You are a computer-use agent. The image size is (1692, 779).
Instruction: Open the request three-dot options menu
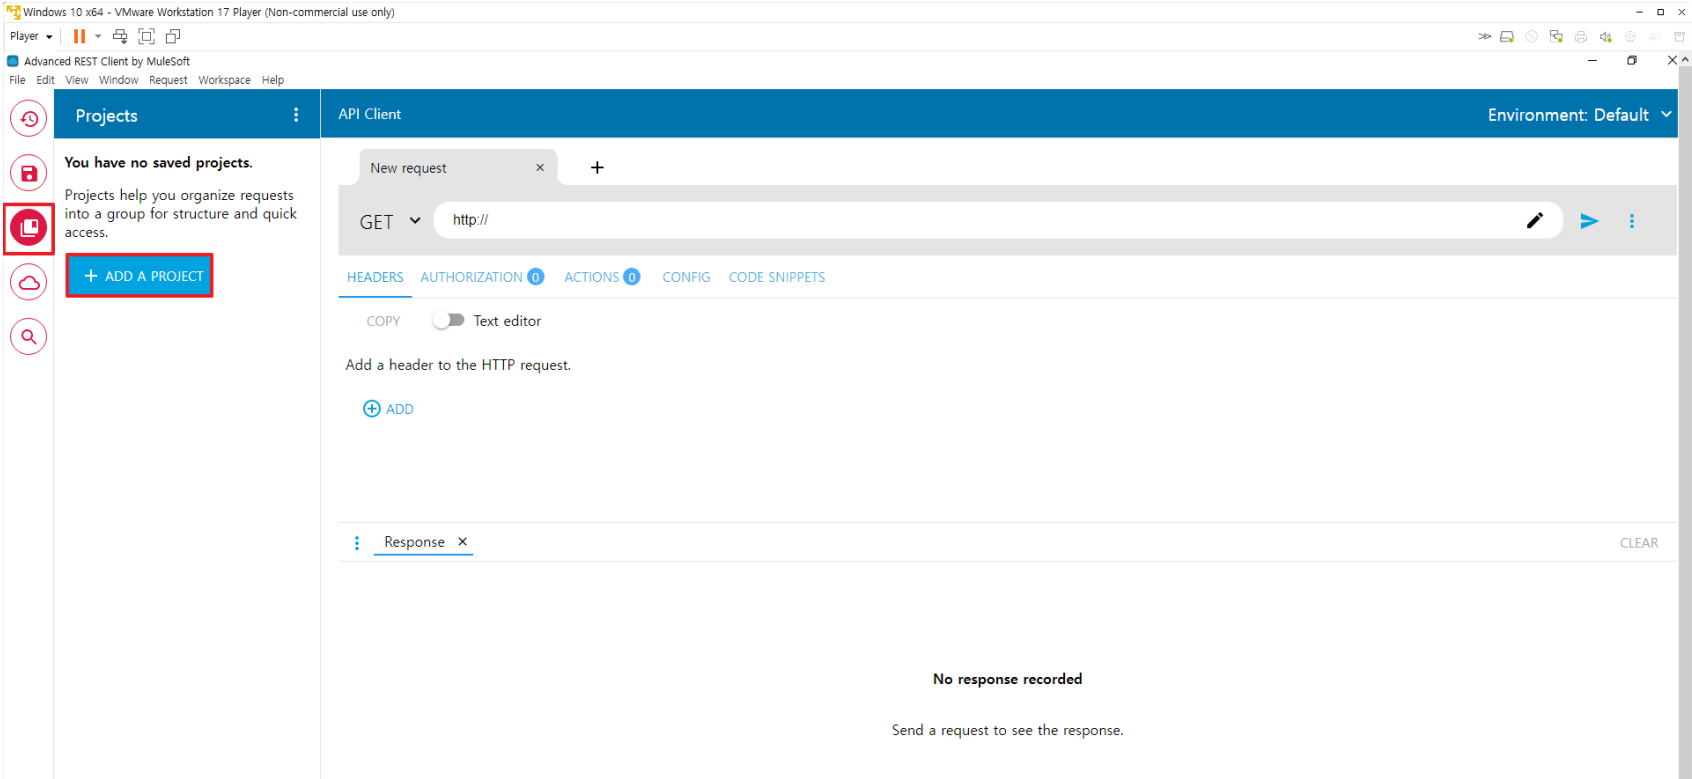(x=1632, y=221)
